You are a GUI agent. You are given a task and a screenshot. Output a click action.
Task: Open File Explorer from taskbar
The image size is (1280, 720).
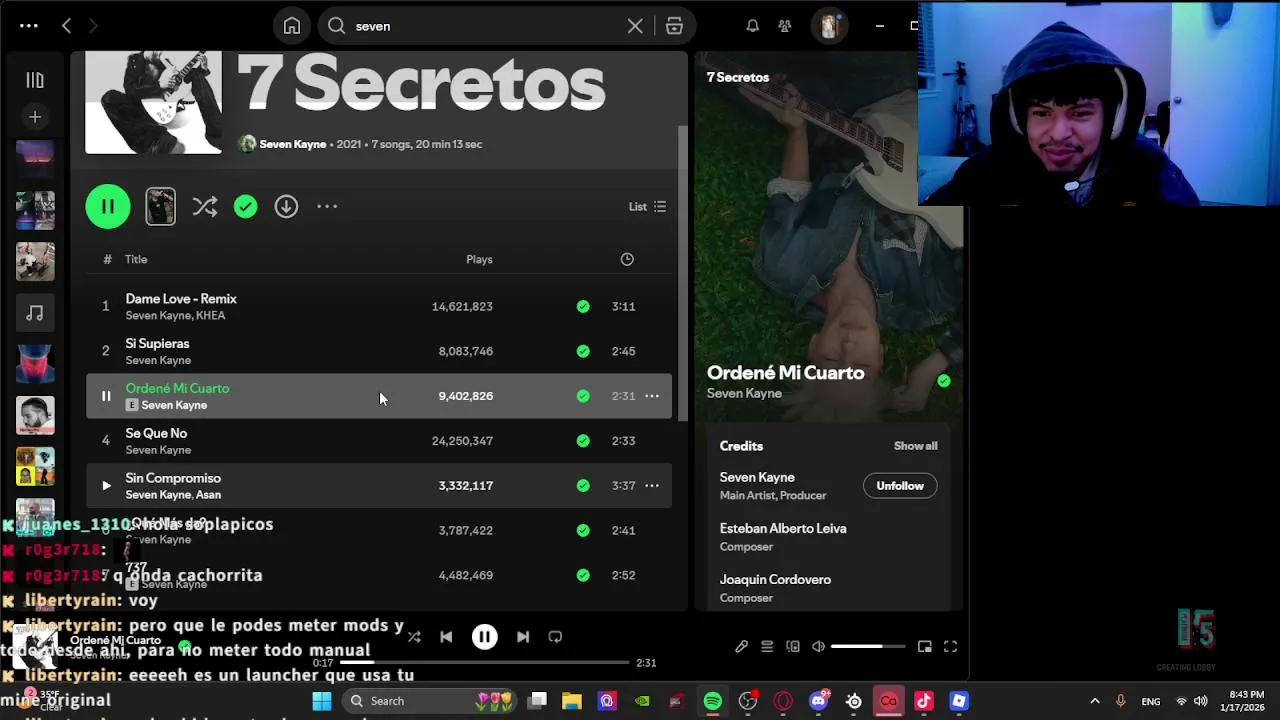[x=572, y=701]
